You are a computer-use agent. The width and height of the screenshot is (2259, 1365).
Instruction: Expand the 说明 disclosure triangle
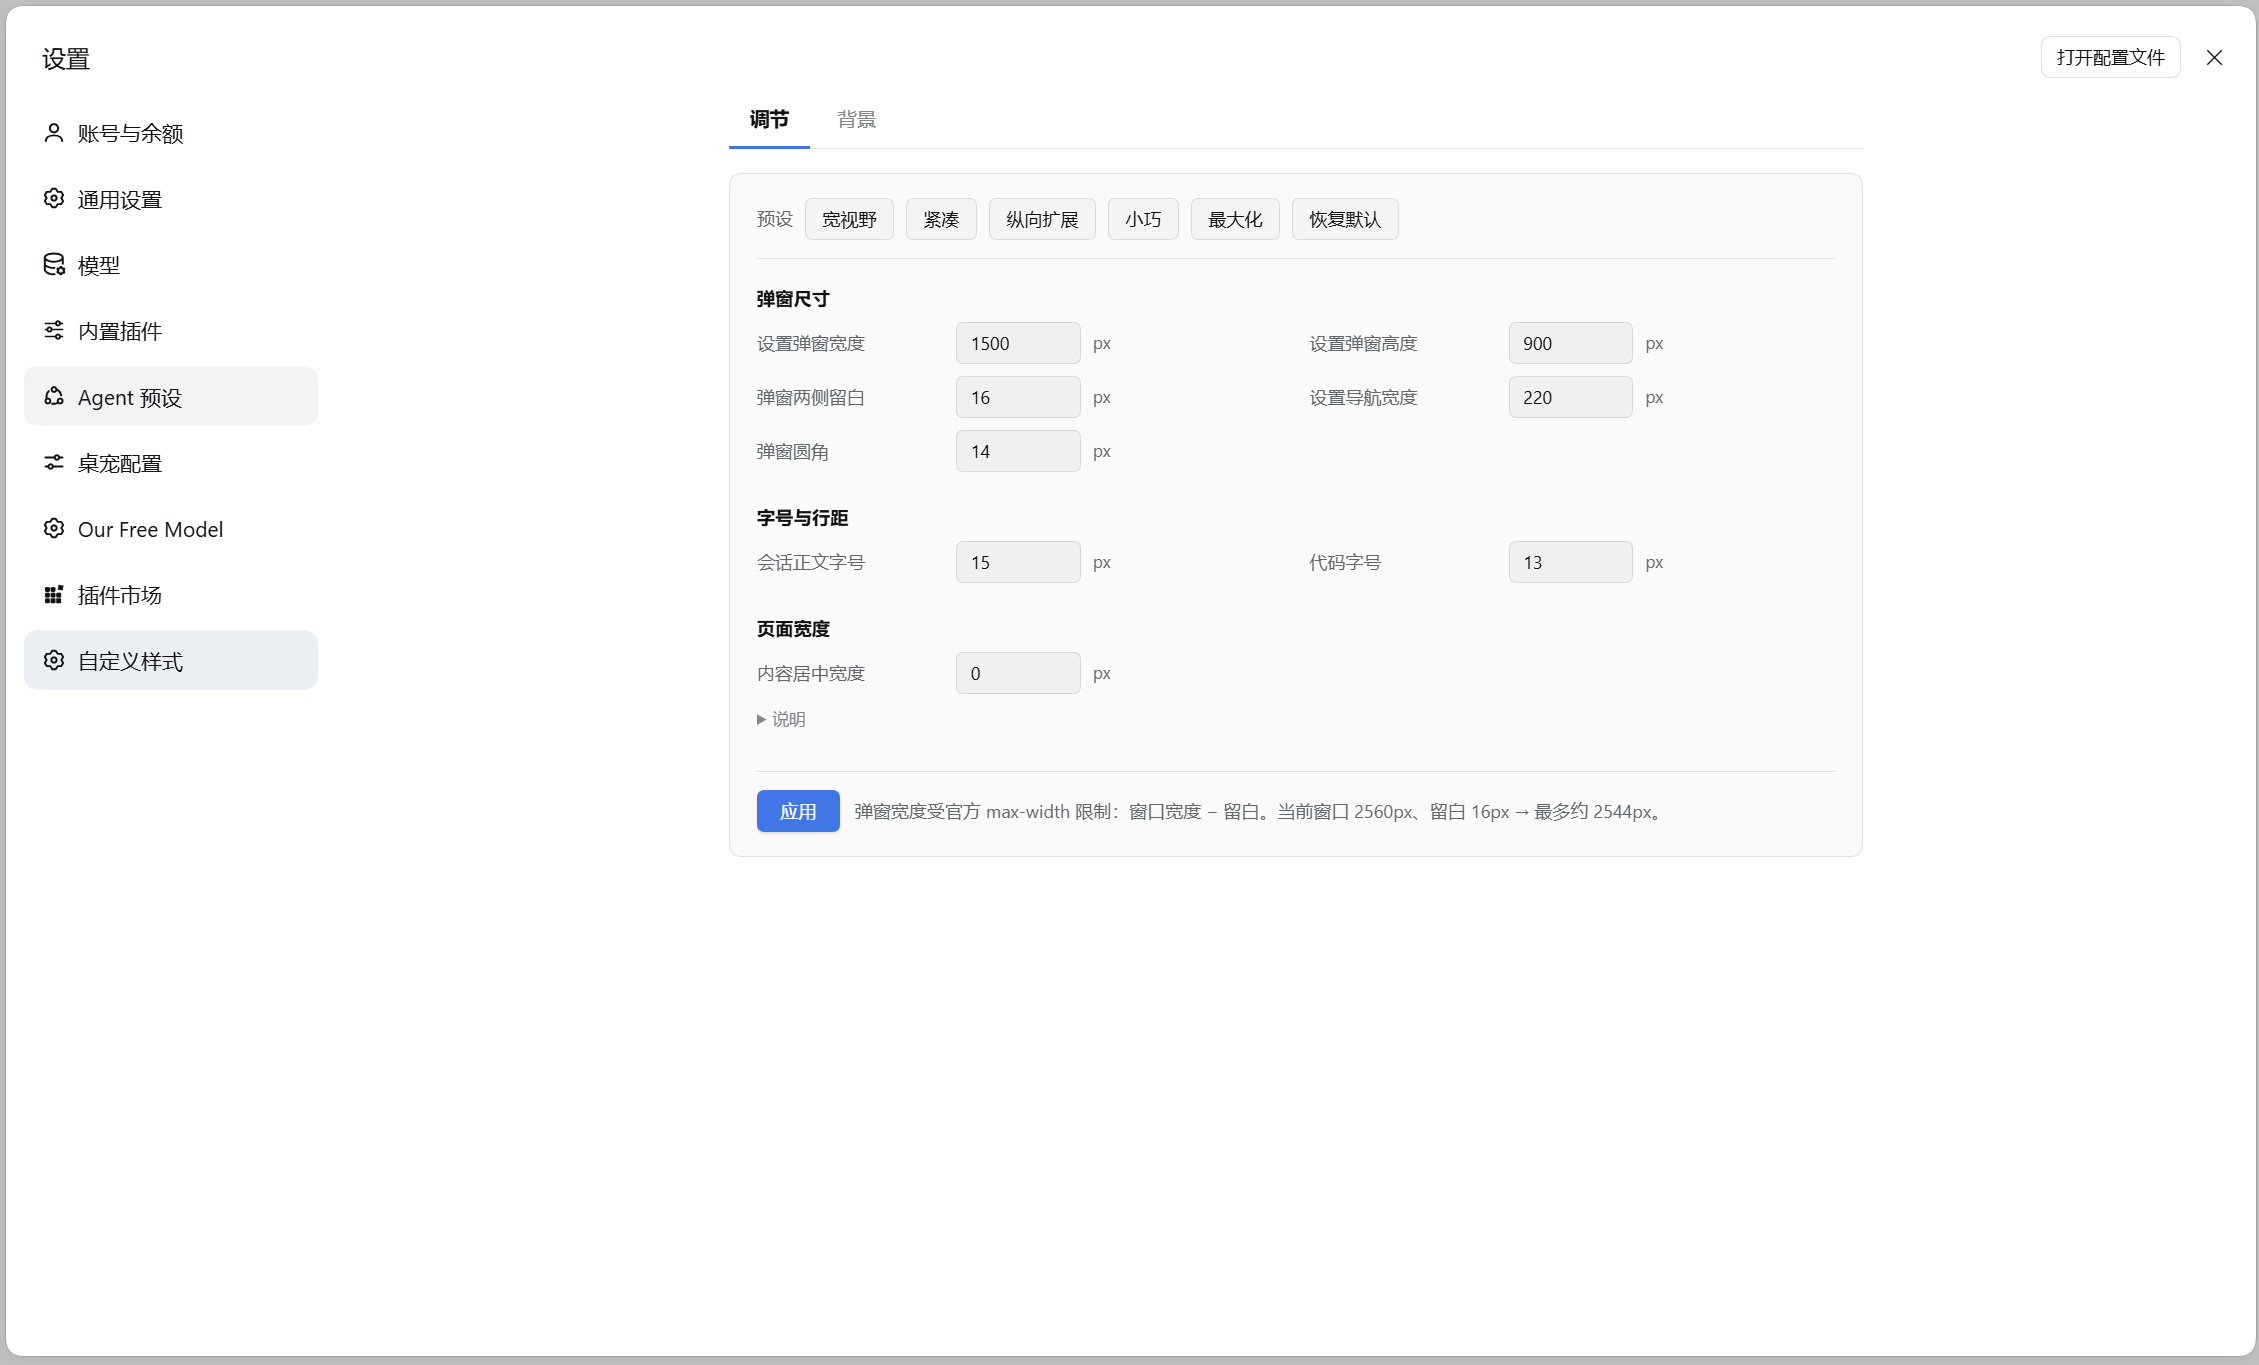[761, 719]
